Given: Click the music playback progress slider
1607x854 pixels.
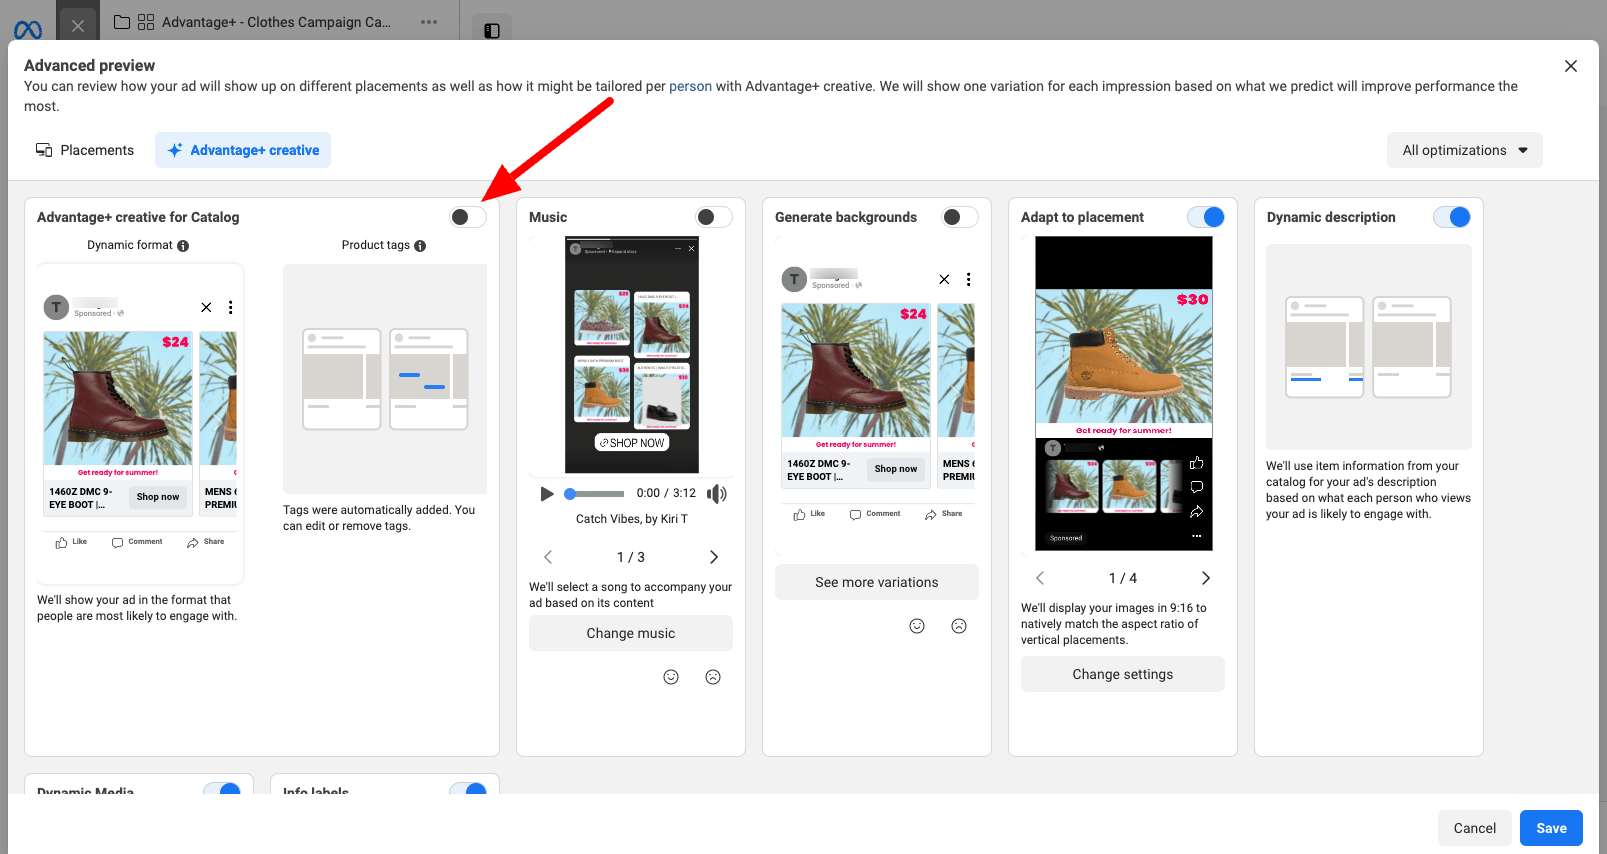Looking at the screenshot, I should point(596,494).
